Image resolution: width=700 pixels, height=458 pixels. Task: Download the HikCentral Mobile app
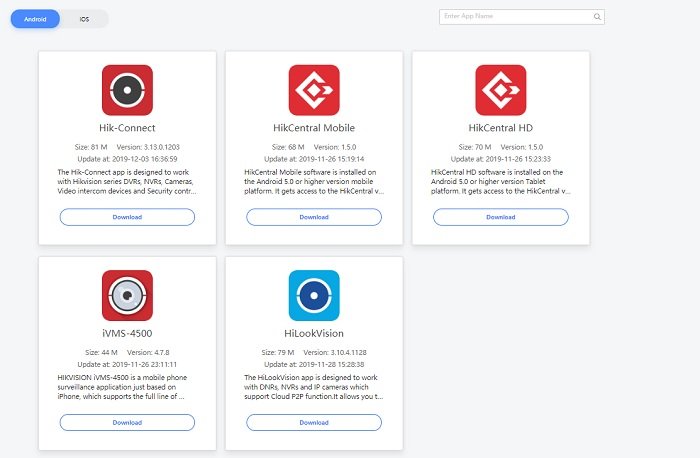pyautogui.click(x=314, y=217)
